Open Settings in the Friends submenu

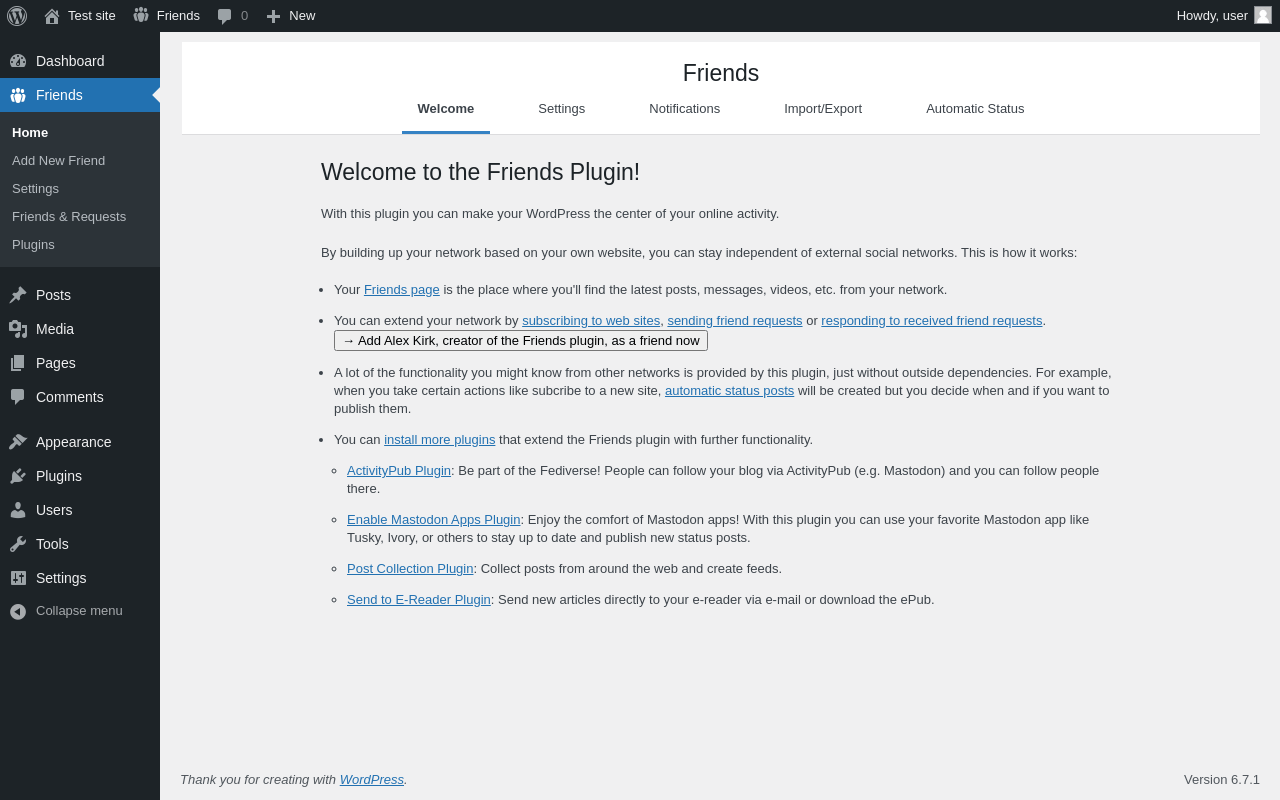(x=35, y=189)
